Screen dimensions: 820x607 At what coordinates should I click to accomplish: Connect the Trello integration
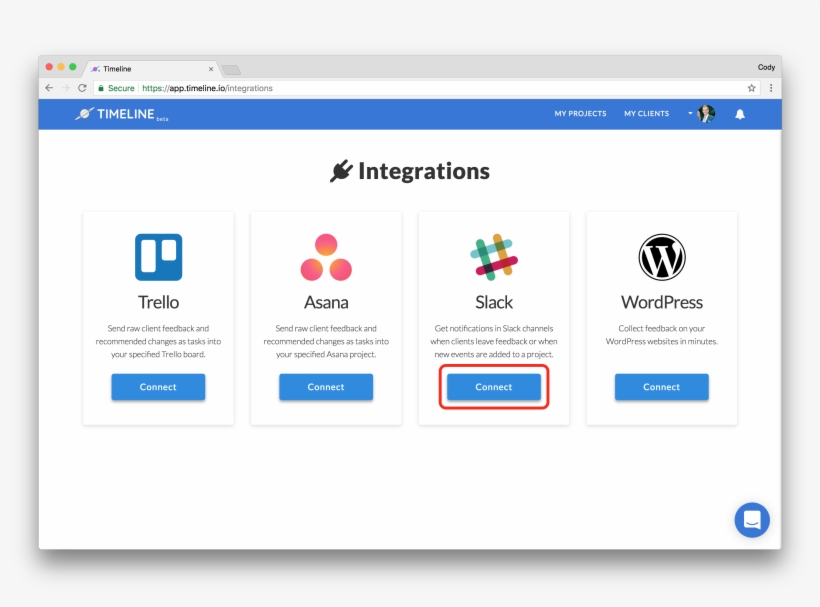[158, 387]
